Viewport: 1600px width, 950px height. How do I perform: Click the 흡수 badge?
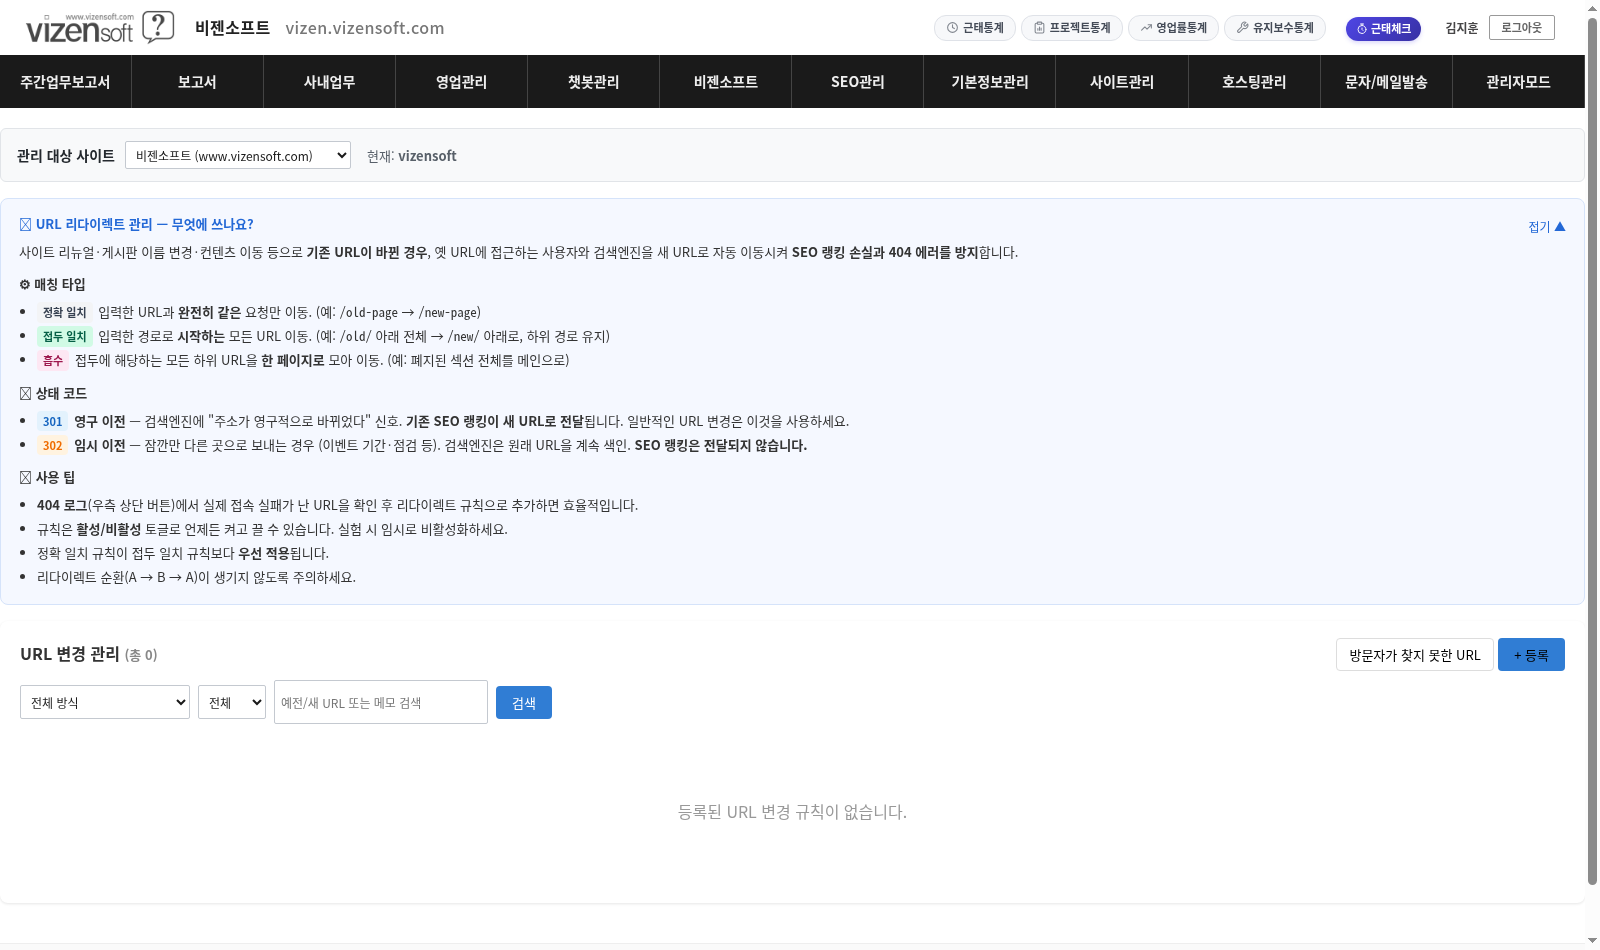tap(53, 361)
